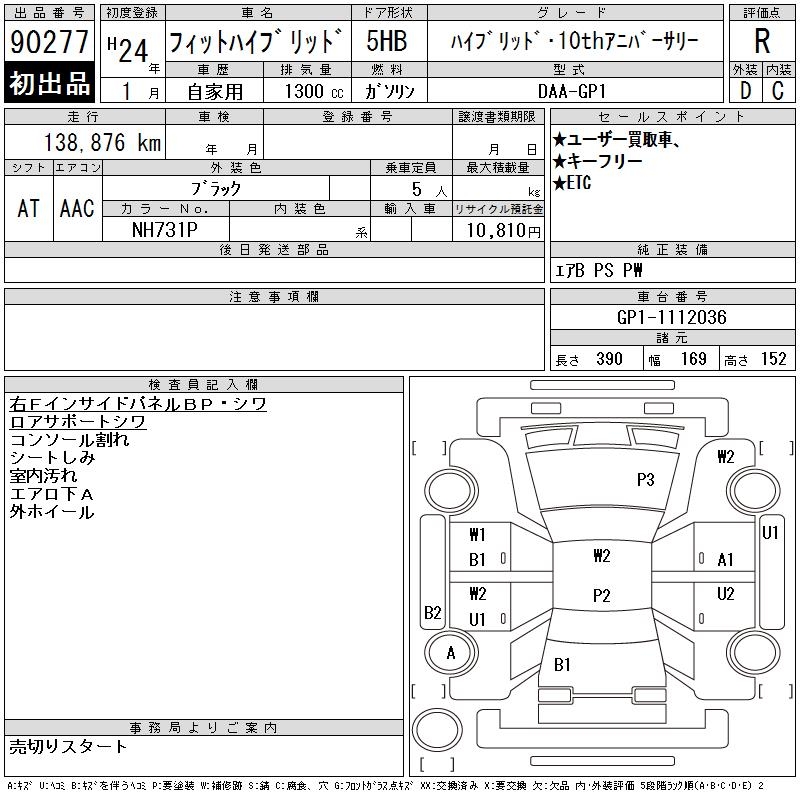Image resolution: width=800 pixels, height=800 pixels.
Task: Select the 初出品 black badge
Action: click(49, 82)
